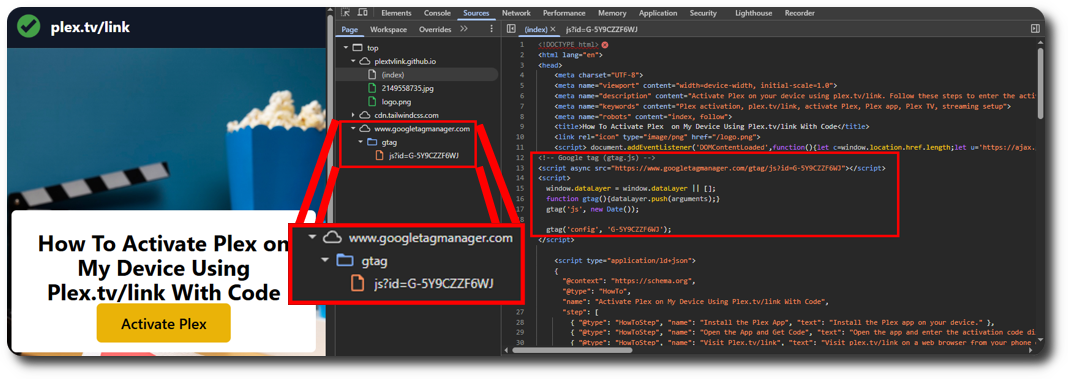1068x379 pixels.
Task: Click the code editor horizontal scrollbar thumb
Action: click(x=572, y=350)
